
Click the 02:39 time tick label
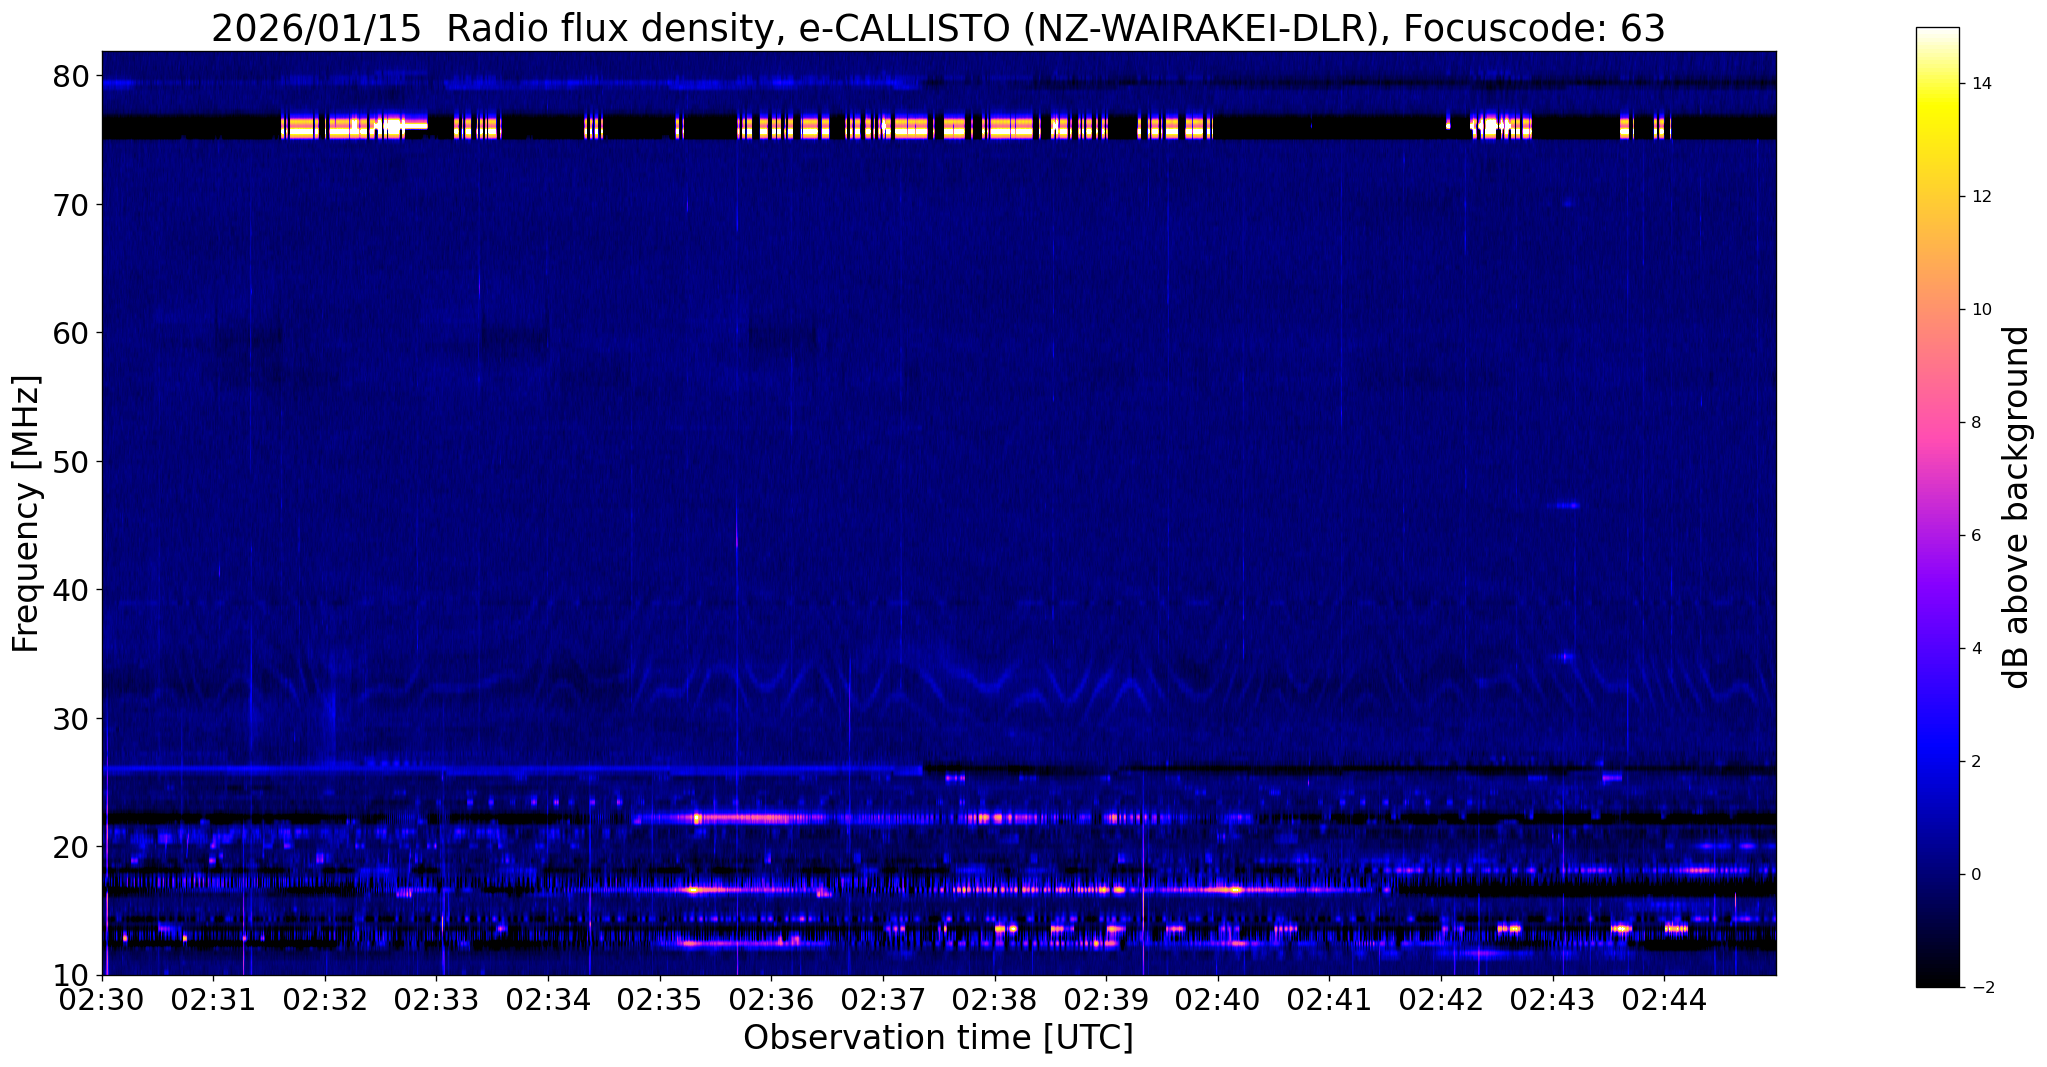pyautogui.click(x=1106, y=1000)
